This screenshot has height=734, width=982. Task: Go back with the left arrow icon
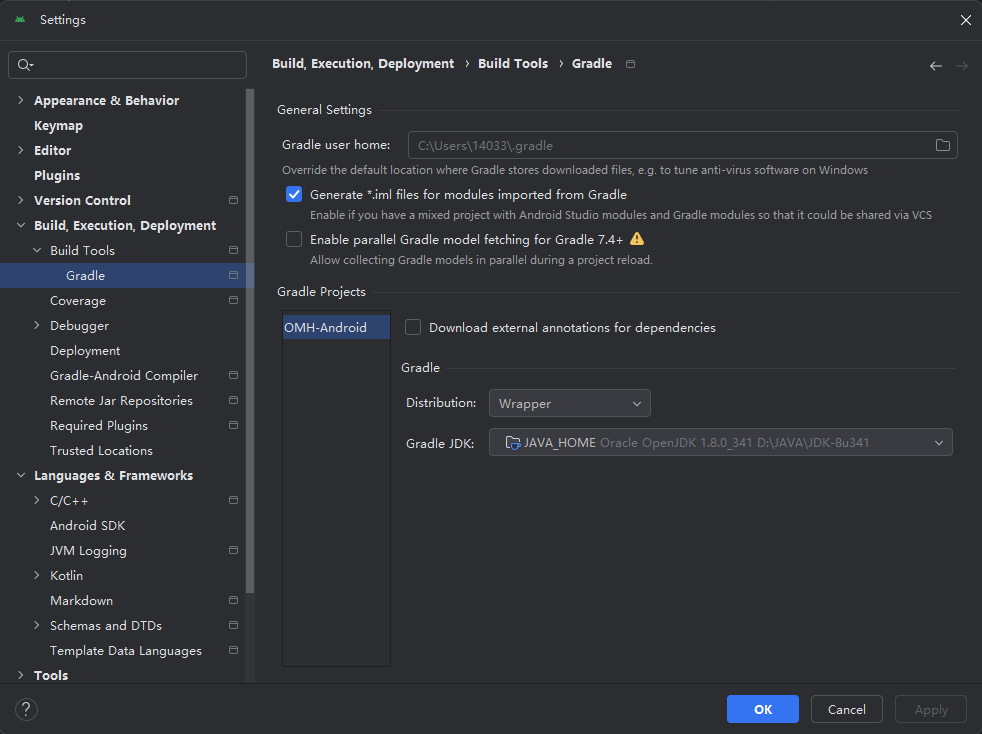[936, 66]
